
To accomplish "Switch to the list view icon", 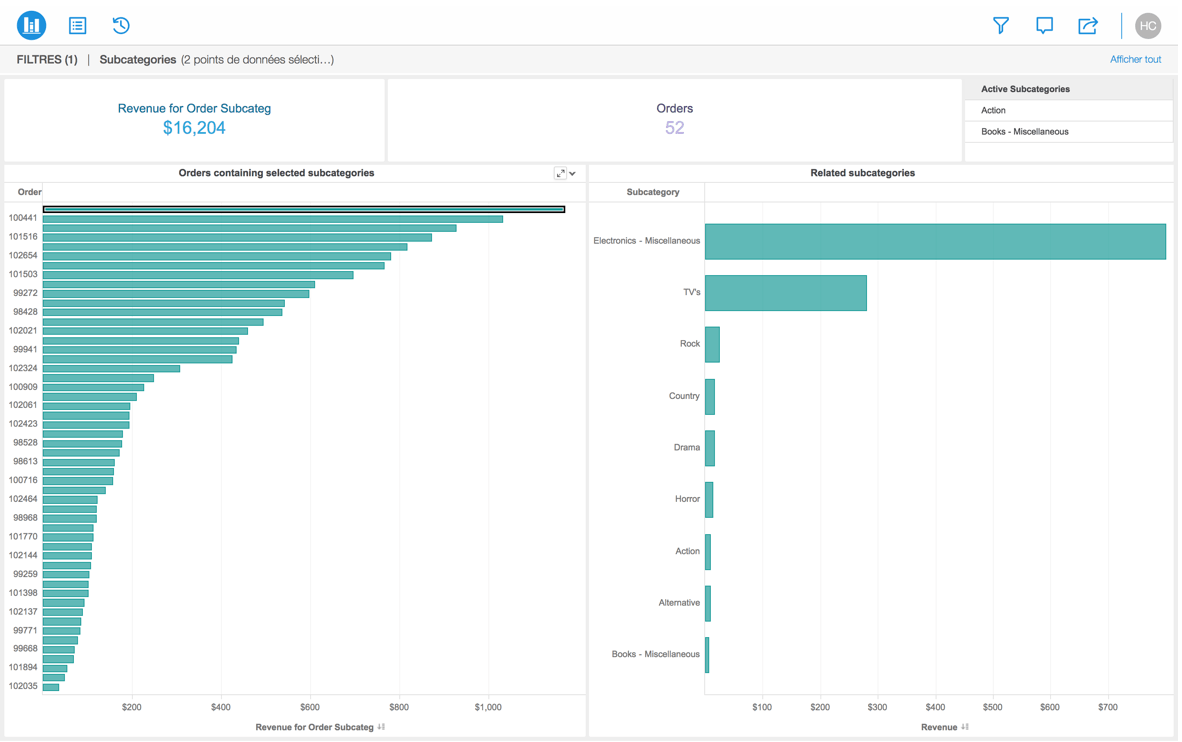I will tap(77, 26).
